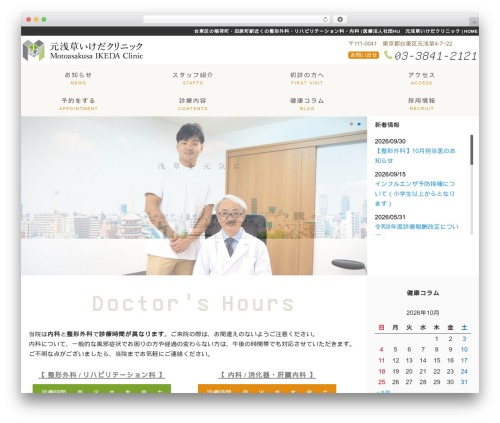Open the 初診の方へ FIRST VISIT menu item
The image size is (500, 423).
307,78
